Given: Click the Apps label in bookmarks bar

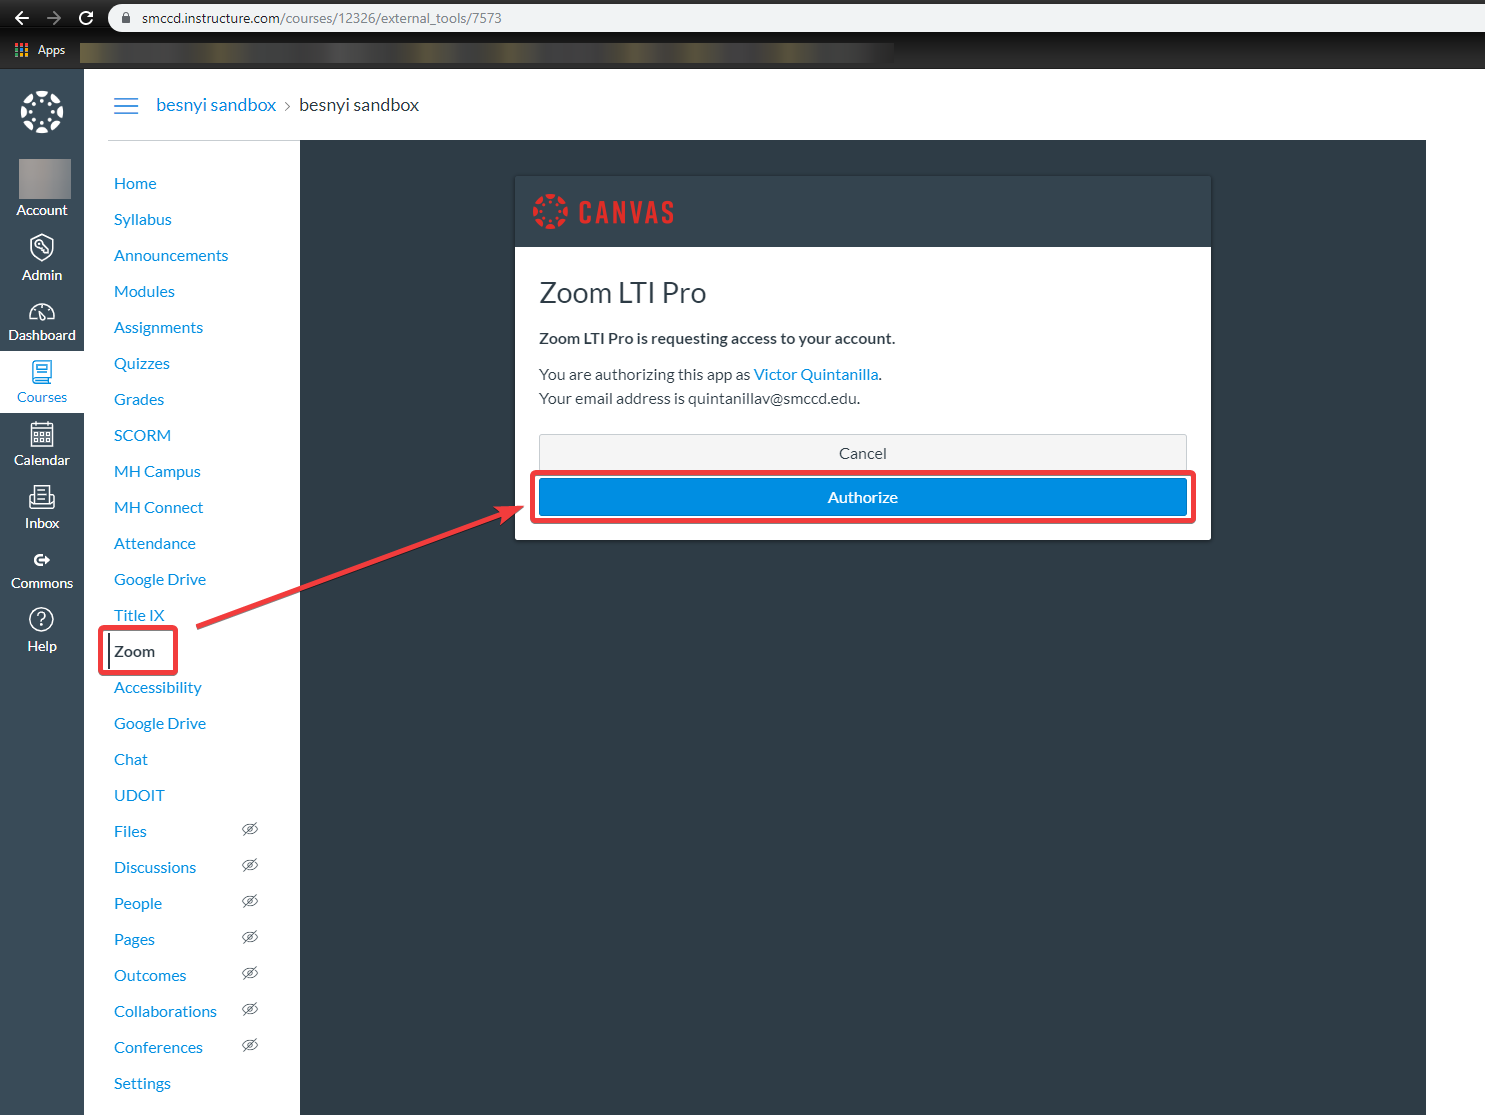Looking at the screenshot, I should pyautogui.click(x=51, y=50).
